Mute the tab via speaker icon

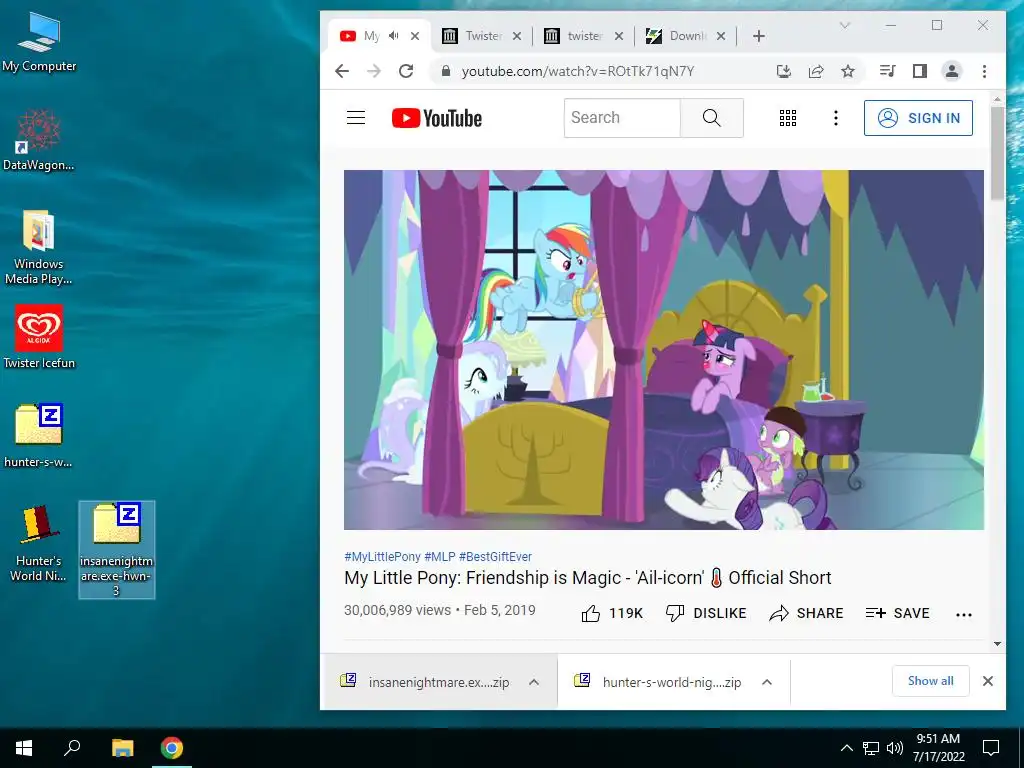click(393, 36)
